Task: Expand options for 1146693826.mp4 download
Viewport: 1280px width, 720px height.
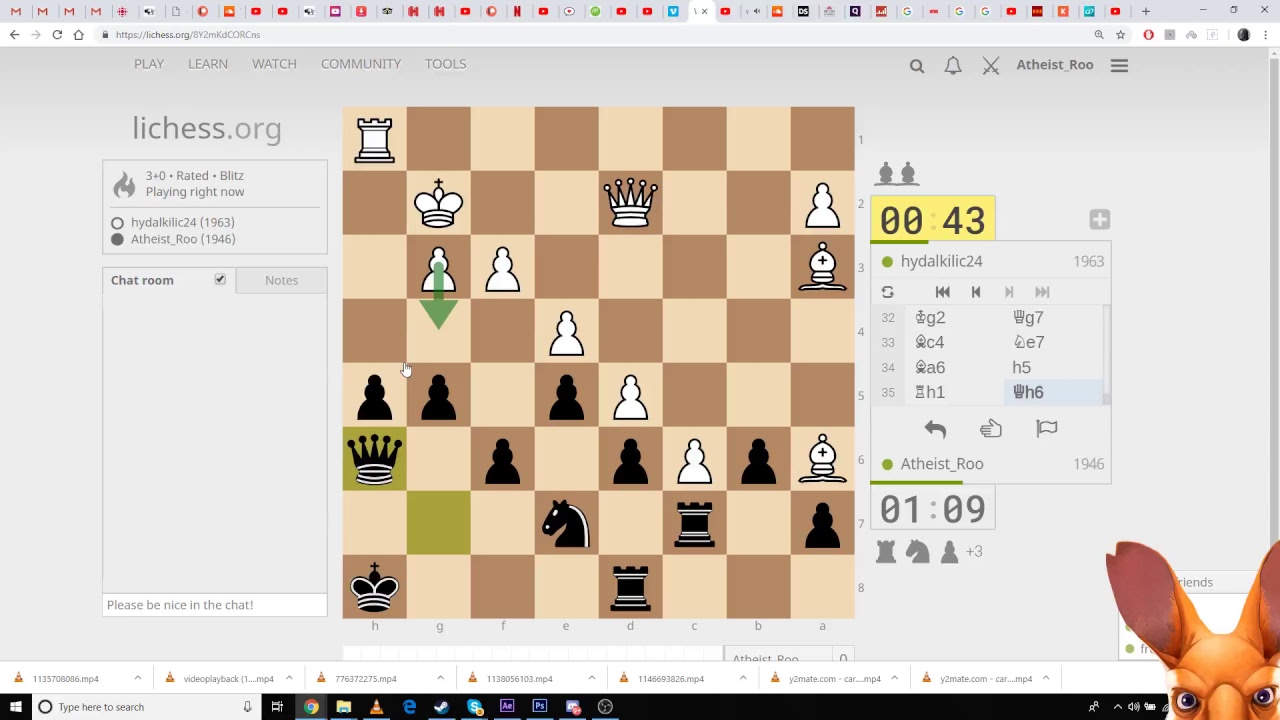Action: (743, 679)
